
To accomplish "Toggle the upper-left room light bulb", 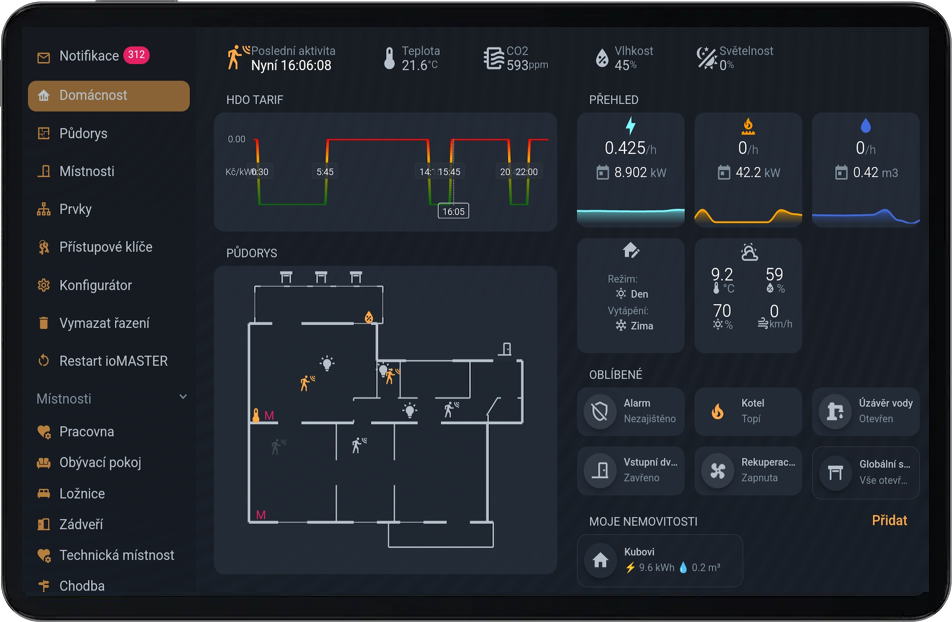I will (326, 363).
